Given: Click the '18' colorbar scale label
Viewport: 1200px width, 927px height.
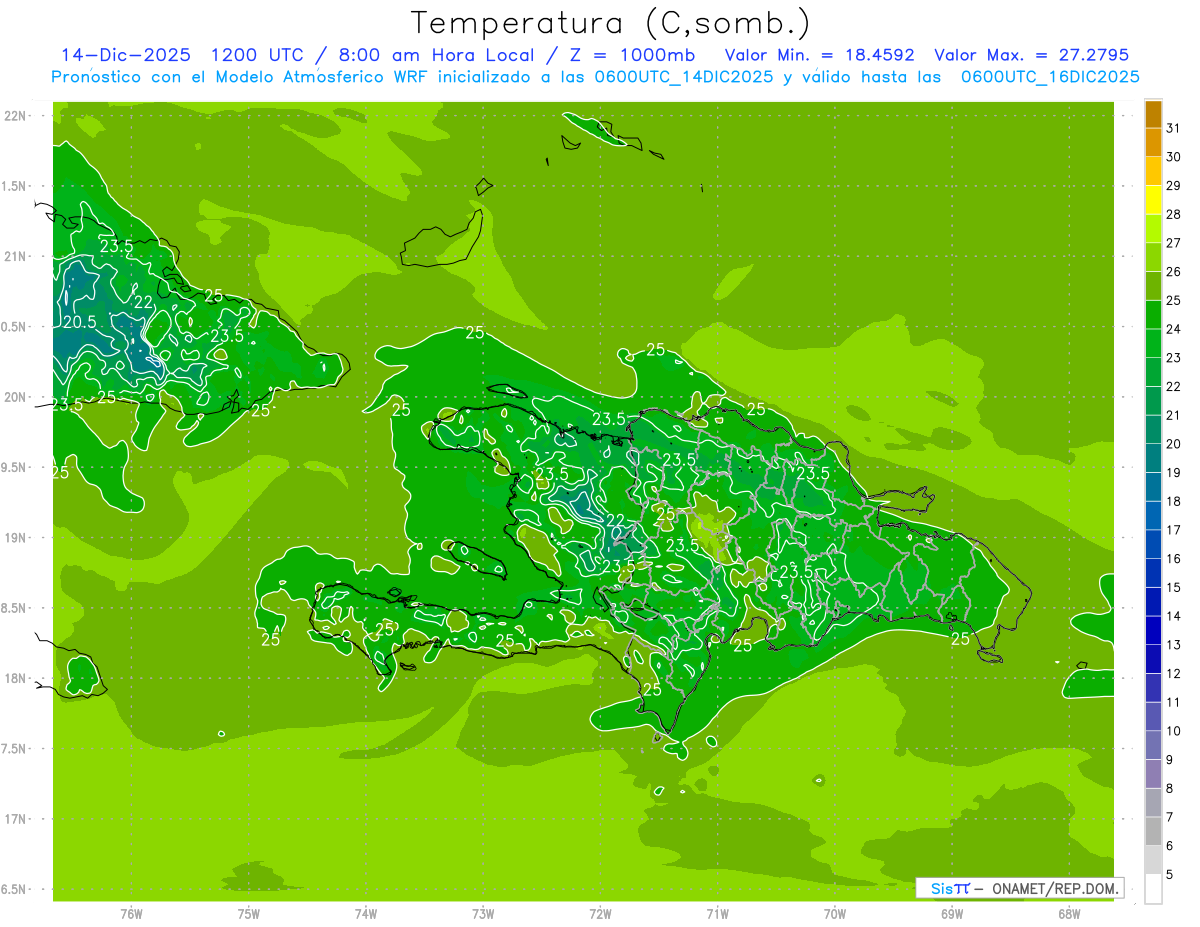Looking at the screenshot, I should [x=1174, y=501].
